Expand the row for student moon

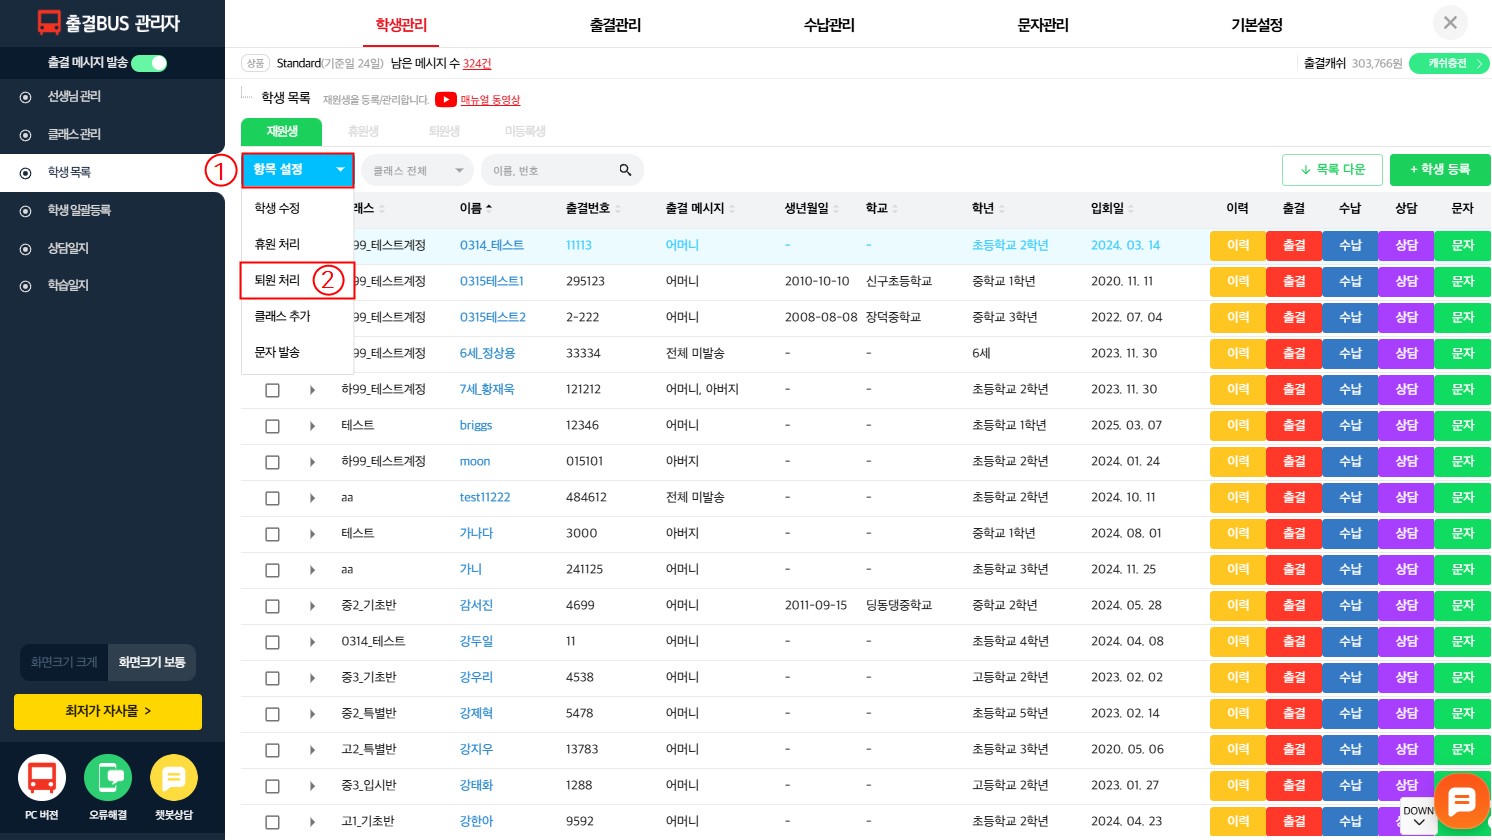click(x=312, y=462)
